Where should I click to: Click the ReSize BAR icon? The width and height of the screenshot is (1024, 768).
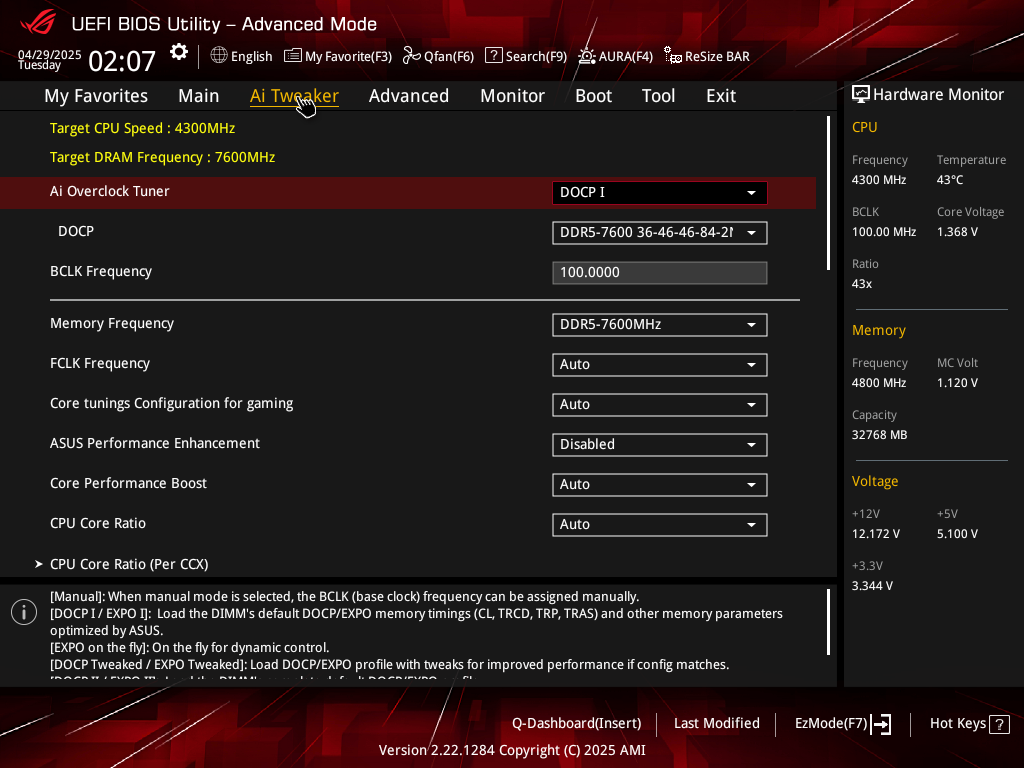pos(673,56)
